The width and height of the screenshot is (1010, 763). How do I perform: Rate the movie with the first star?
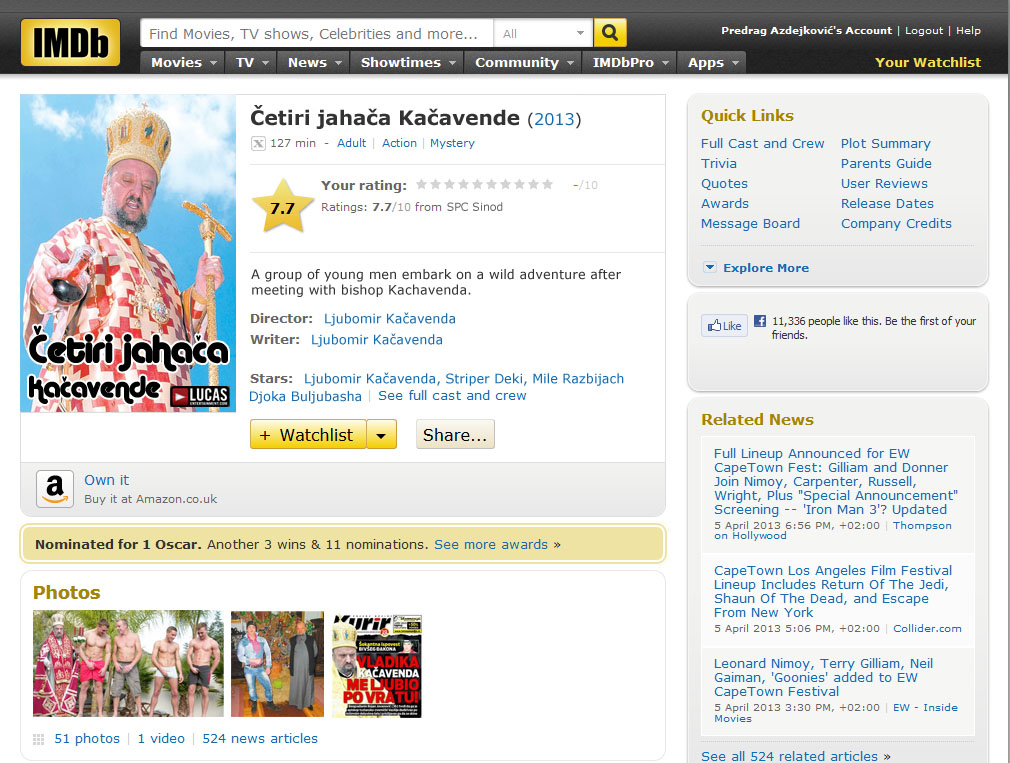(x=421, y=185)
